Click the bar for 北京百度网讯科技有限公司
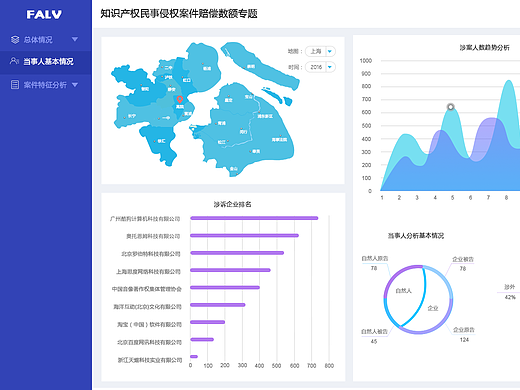 tap(202, 339)
